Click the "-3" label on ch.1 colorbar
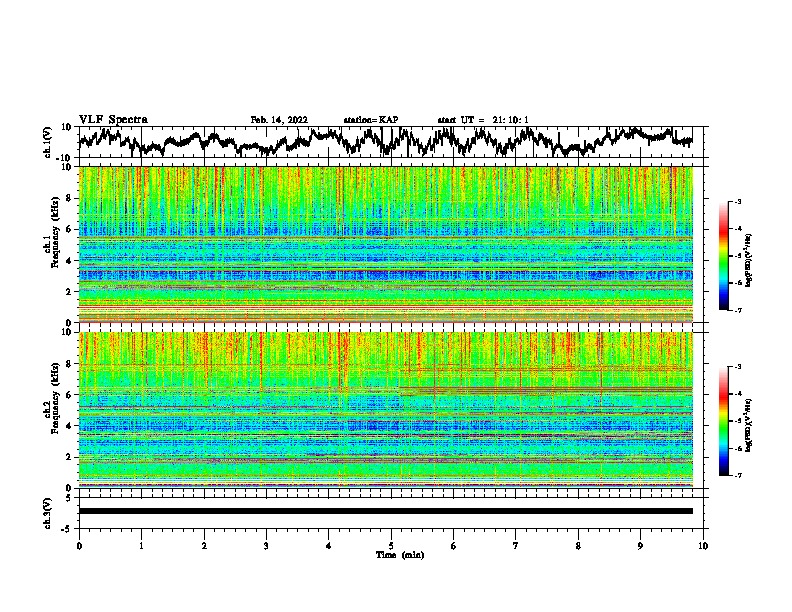The image size is (792, 612). point(737,201)
